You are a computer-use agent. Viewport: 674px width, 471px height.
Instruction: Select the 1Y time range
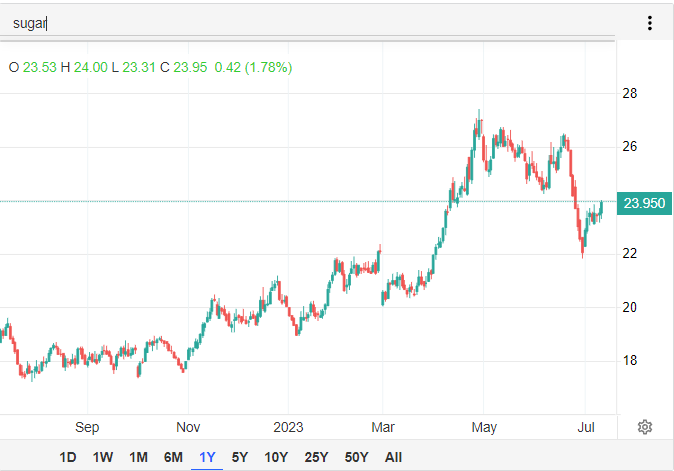pos(207,457)
